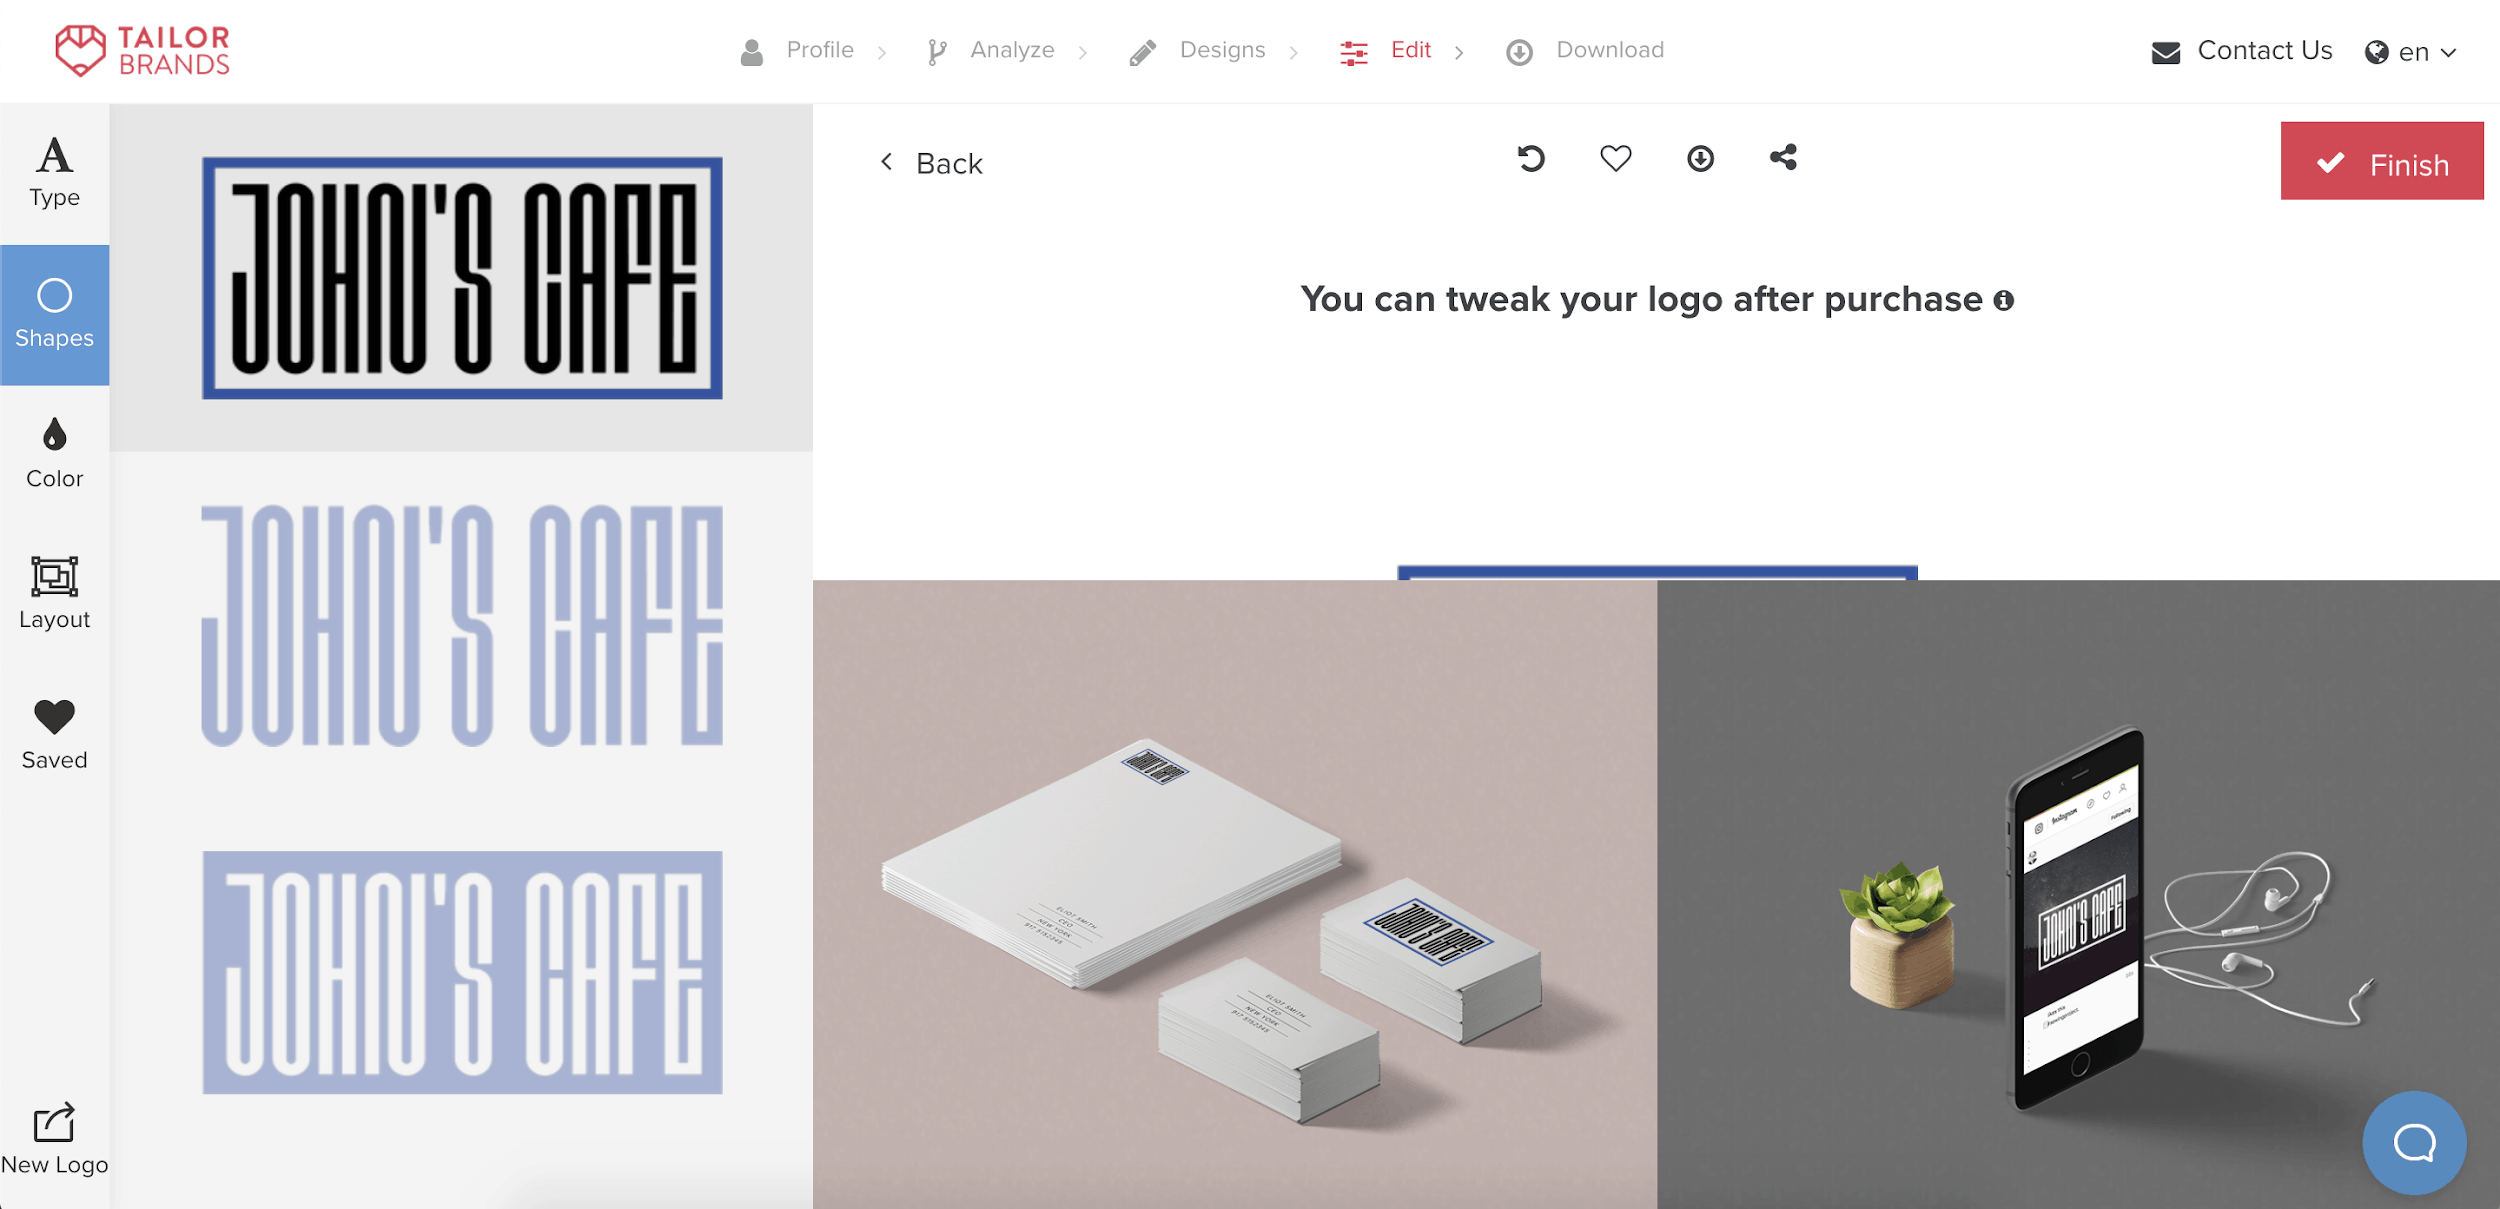The width and height of the screenshot is (2500, 1209).
Task: Click the download info icon
Action: [1700, 158]
